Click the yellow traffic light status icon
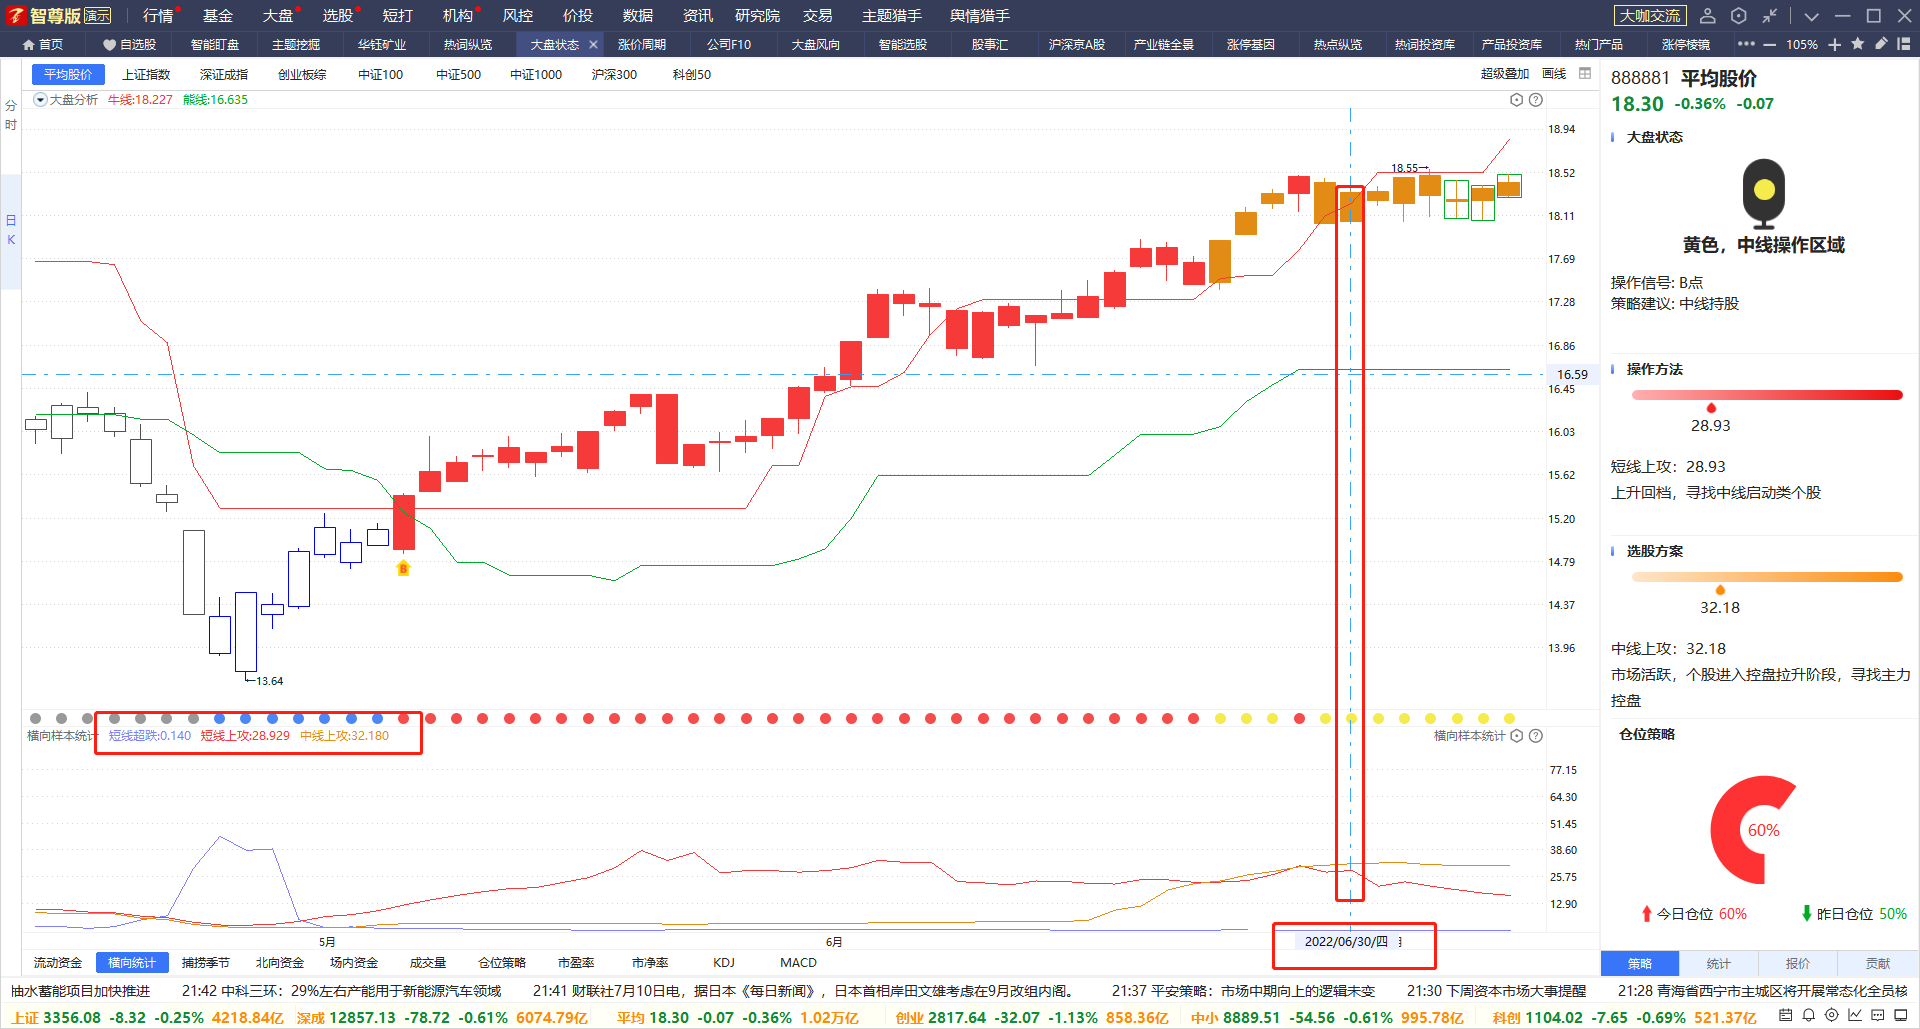 click(1764, 193)
